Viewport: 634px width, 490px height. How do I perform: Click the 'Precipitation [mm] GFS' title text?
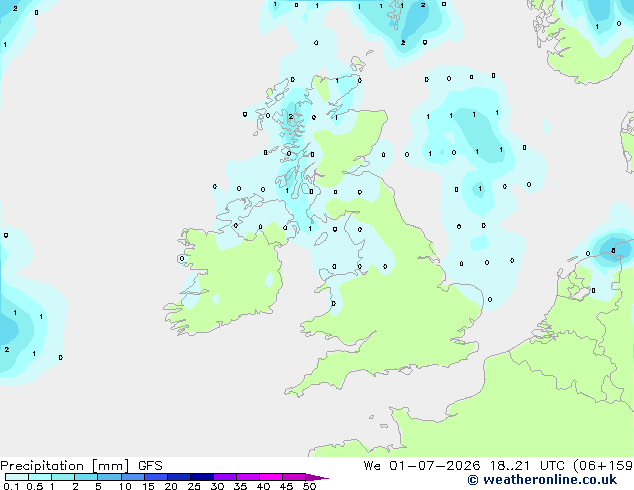point(81,466)
